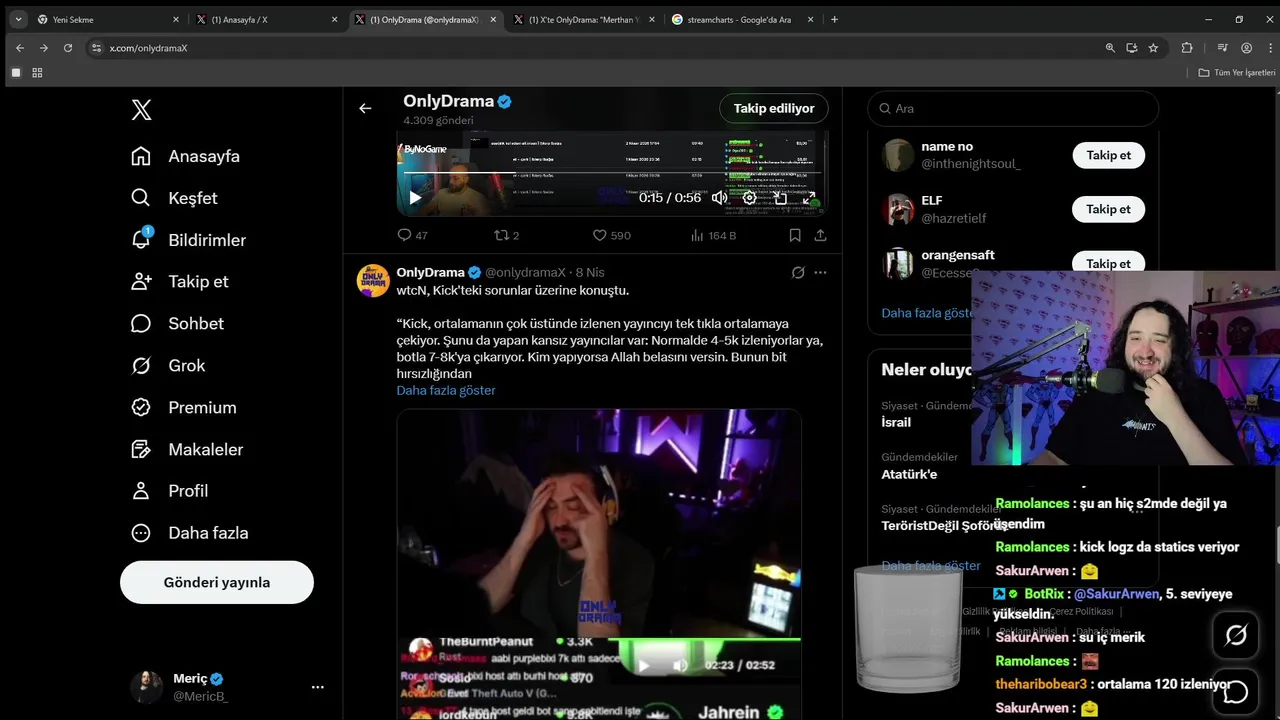This screenshot has height=720, width=1280.
Task: Click the browser back arrow
Action: coord(19,47)
